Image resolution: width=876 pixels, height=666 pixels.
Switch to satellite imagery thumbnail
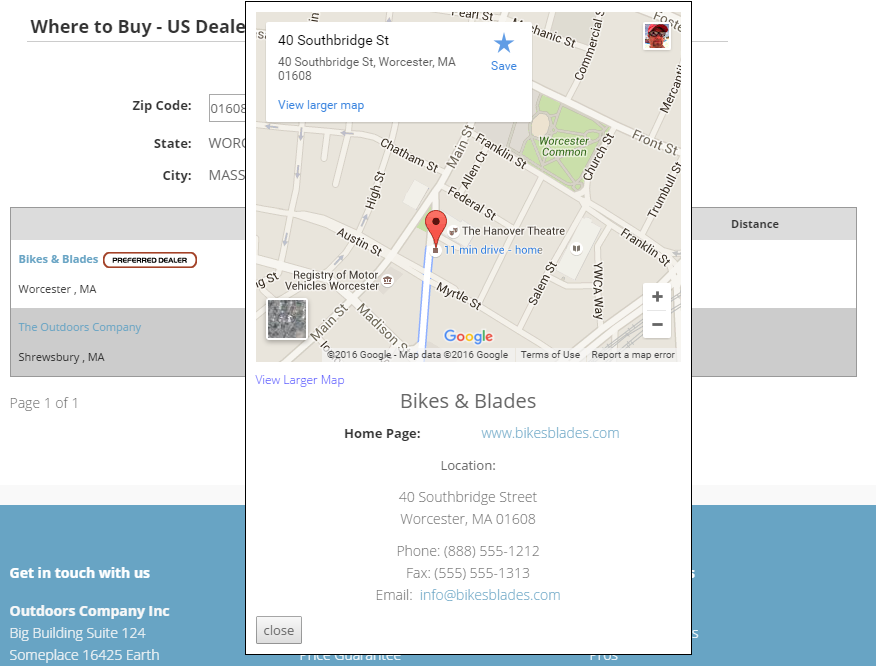pyautogui.click(x=287, y=320)
